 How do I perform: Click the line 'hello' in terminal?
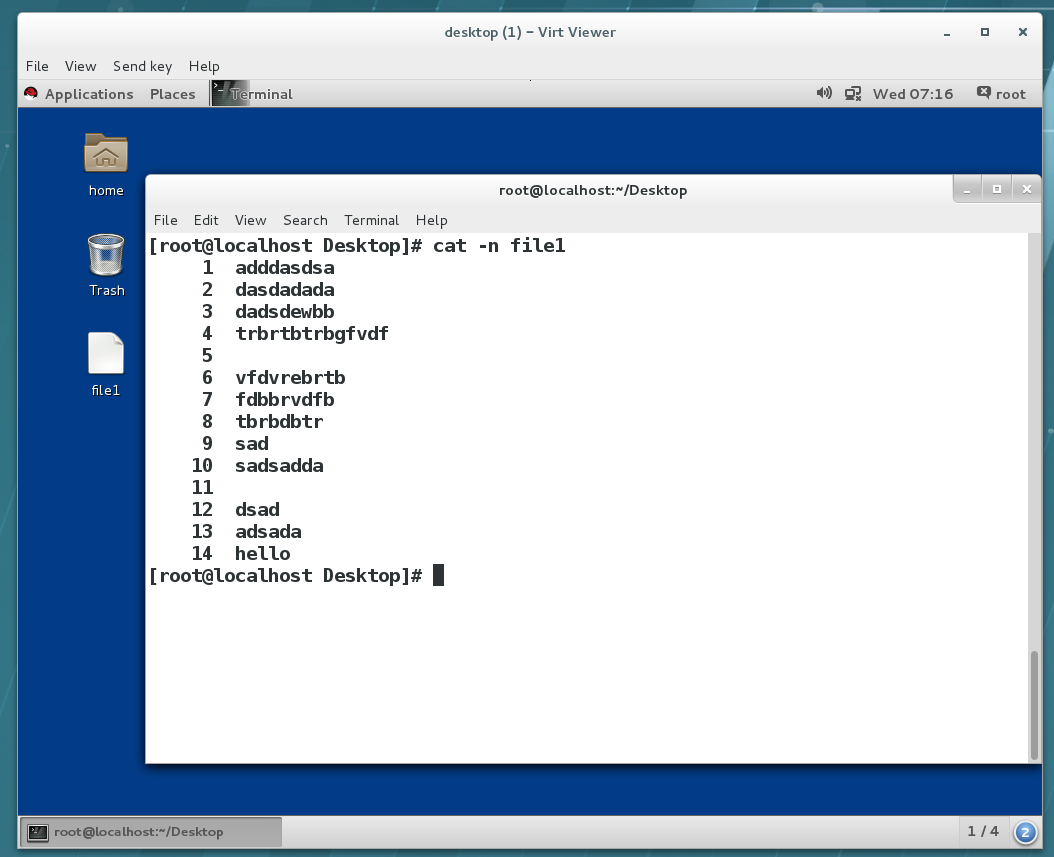[263, 554]
